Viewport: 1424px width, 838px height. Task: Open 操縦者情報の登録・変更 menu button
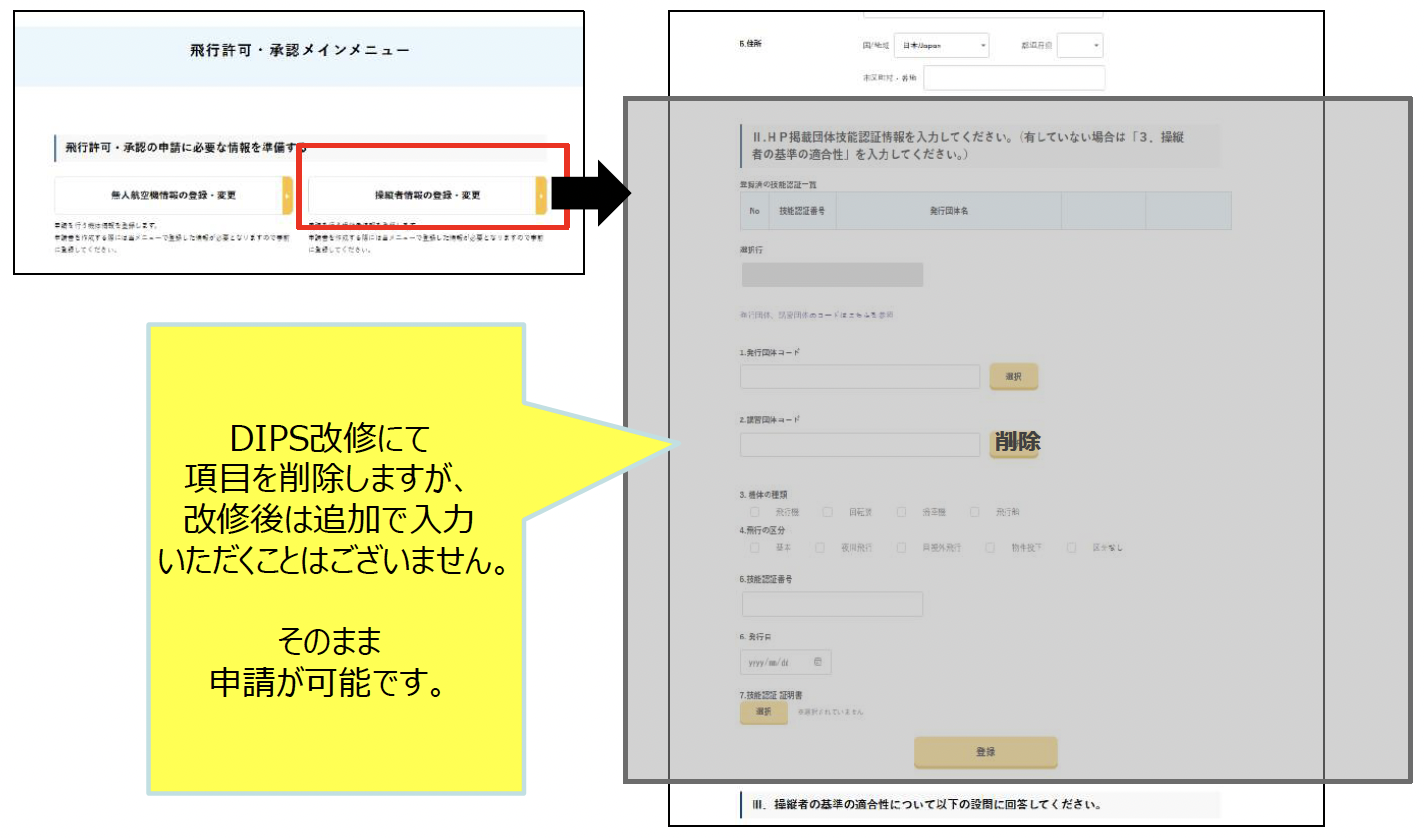(420, 195)
